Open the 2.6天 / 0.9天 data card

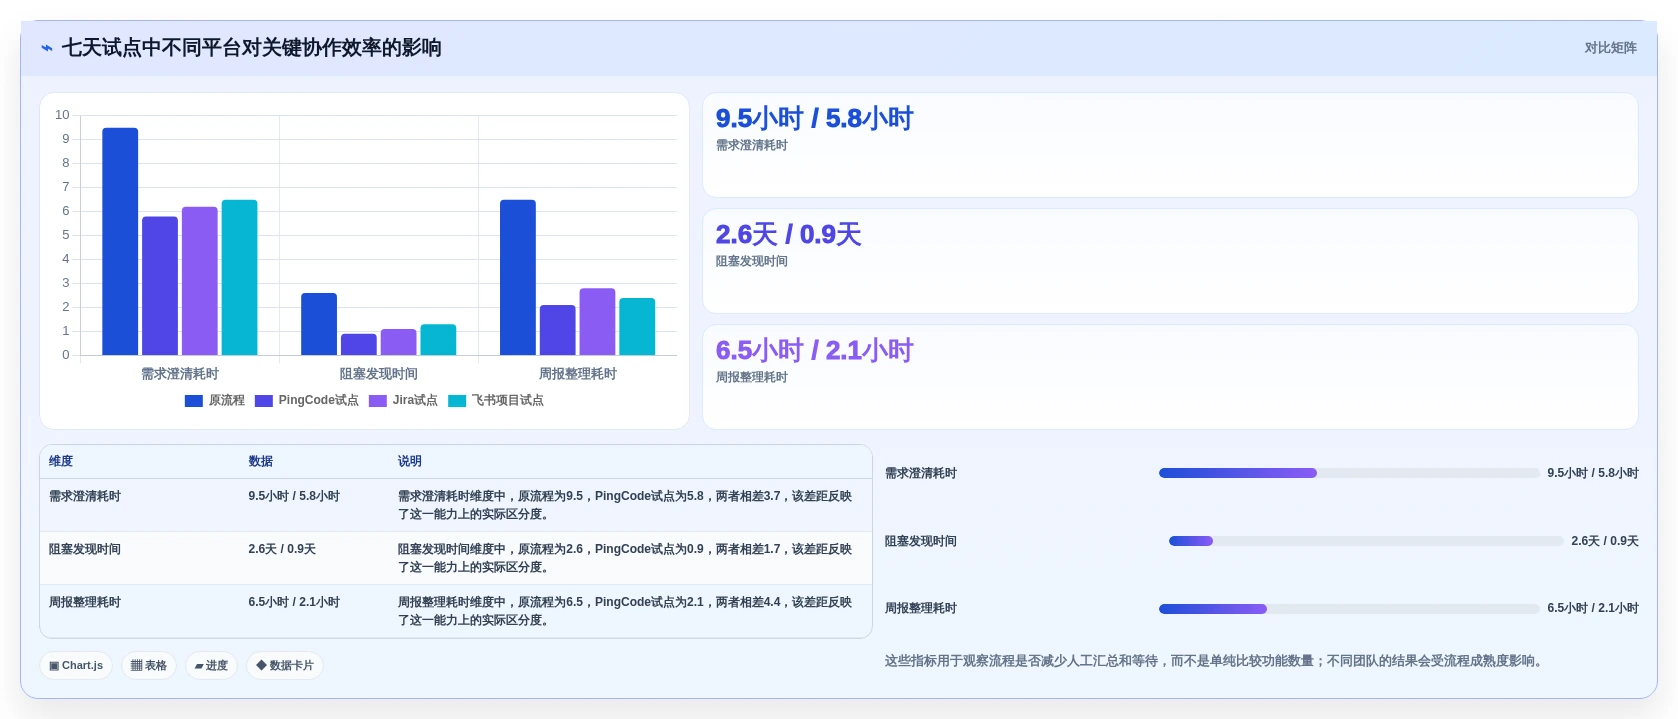(x=1170, y=261)
